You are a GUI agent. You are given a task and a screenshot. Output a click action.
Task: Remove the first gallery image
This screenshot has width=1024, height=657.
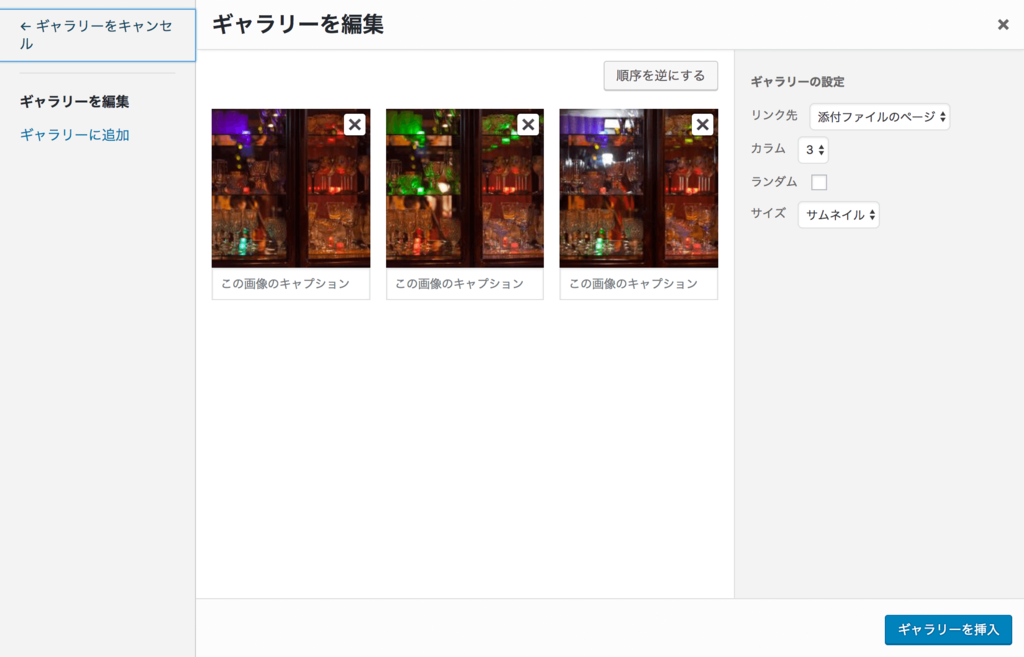pyautogui.click(x=357, y=122)
